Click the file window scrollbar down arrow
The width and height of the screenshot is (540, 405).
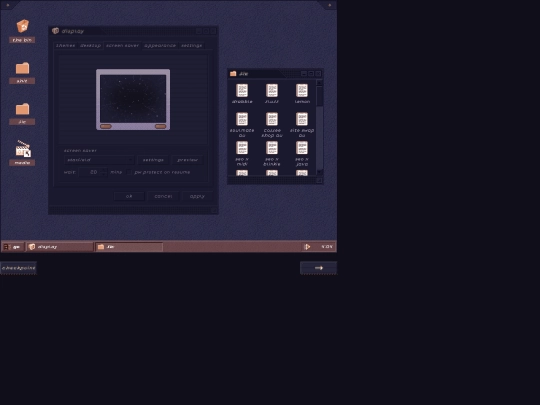click(319, 172)
